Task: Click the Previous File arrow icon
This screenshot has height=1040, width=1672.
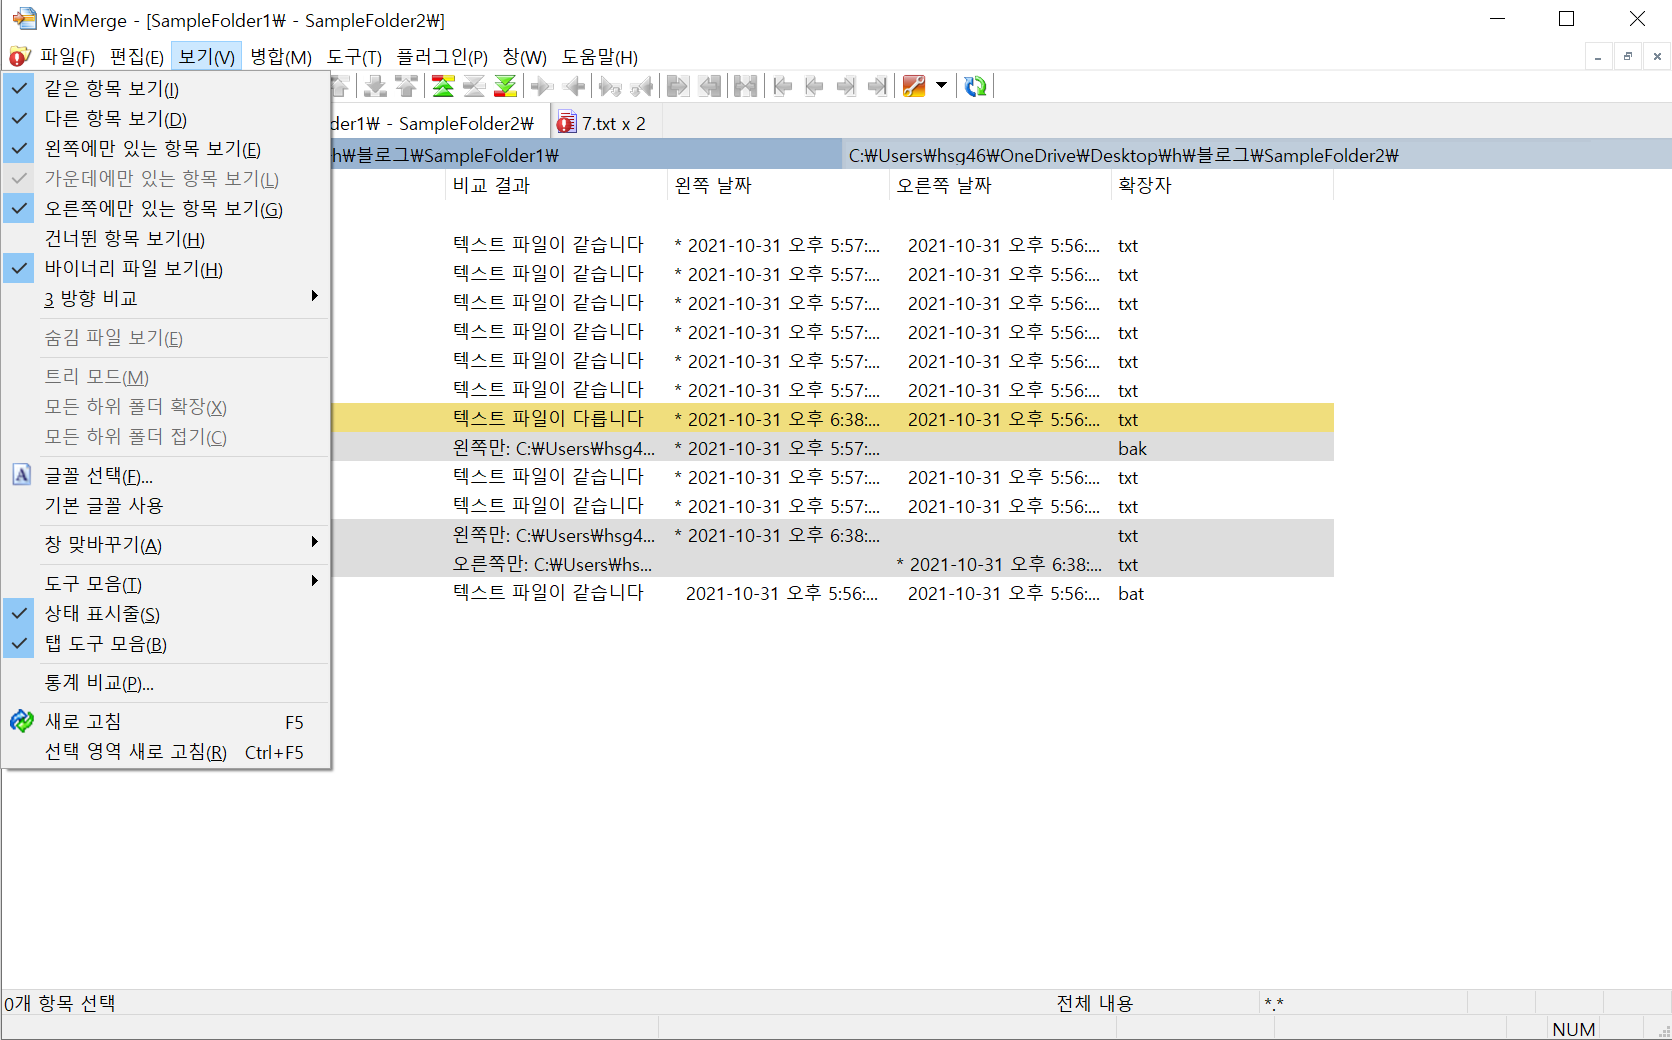Action: 814,86
